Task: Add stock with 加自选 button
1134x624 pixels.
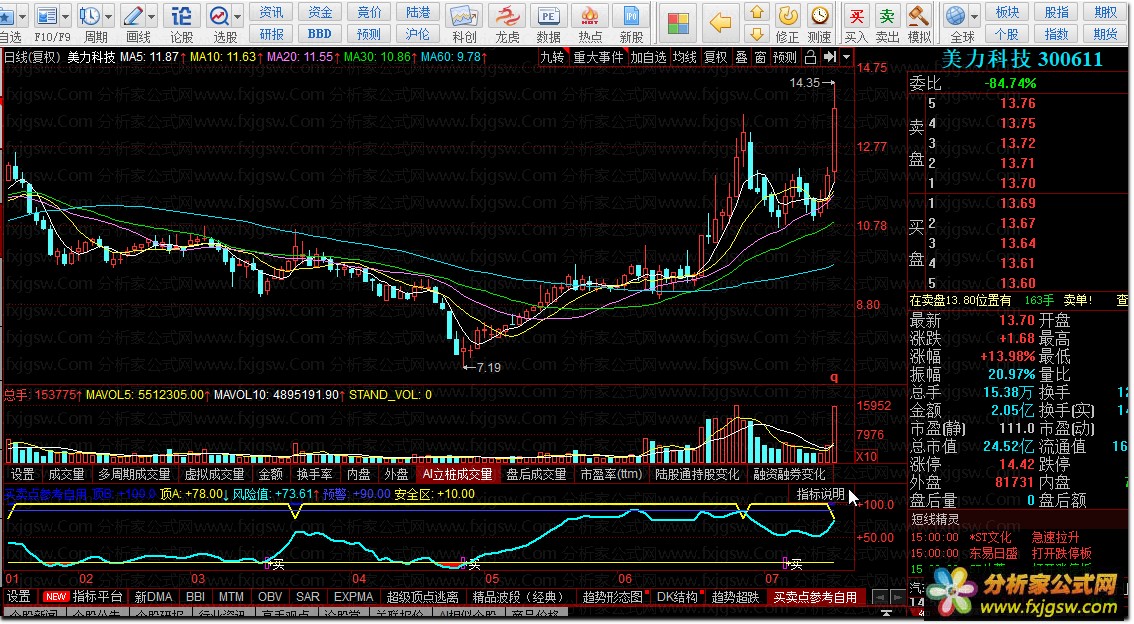Action: pos(648,57)
